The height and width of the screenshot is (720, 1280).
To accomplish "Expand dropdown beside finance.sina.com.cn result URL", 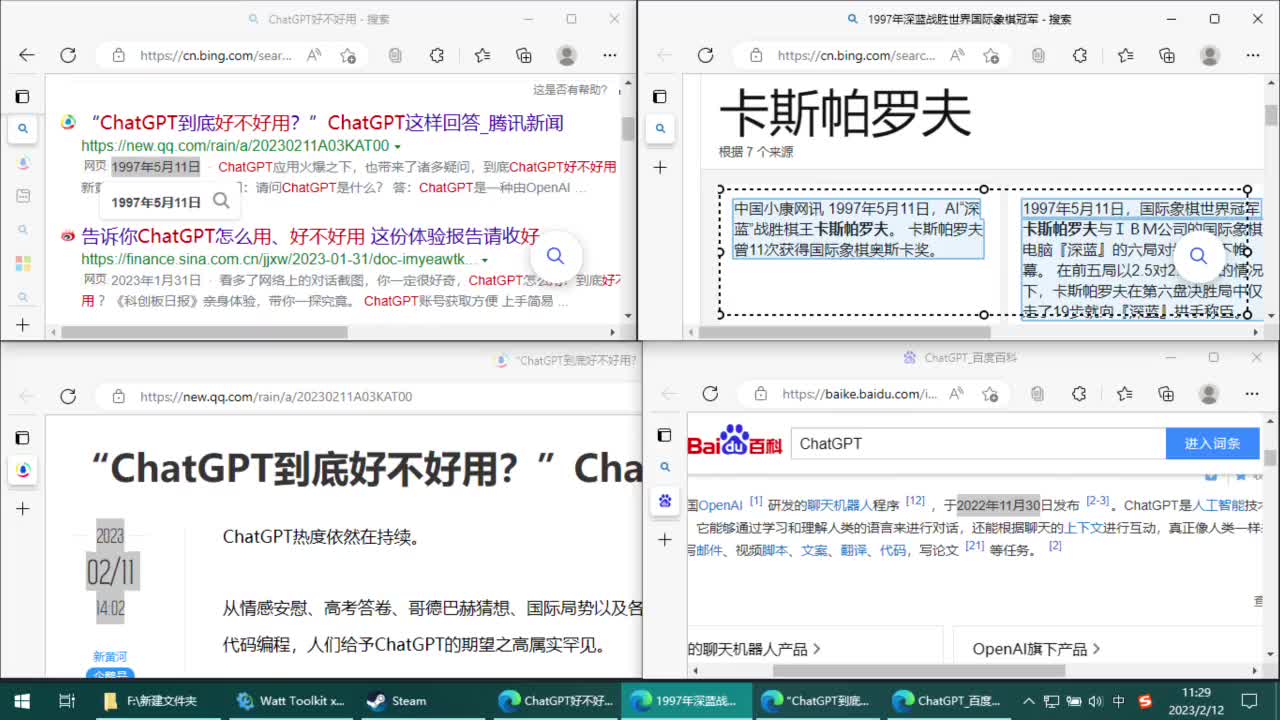I will [x=485, y=260].
